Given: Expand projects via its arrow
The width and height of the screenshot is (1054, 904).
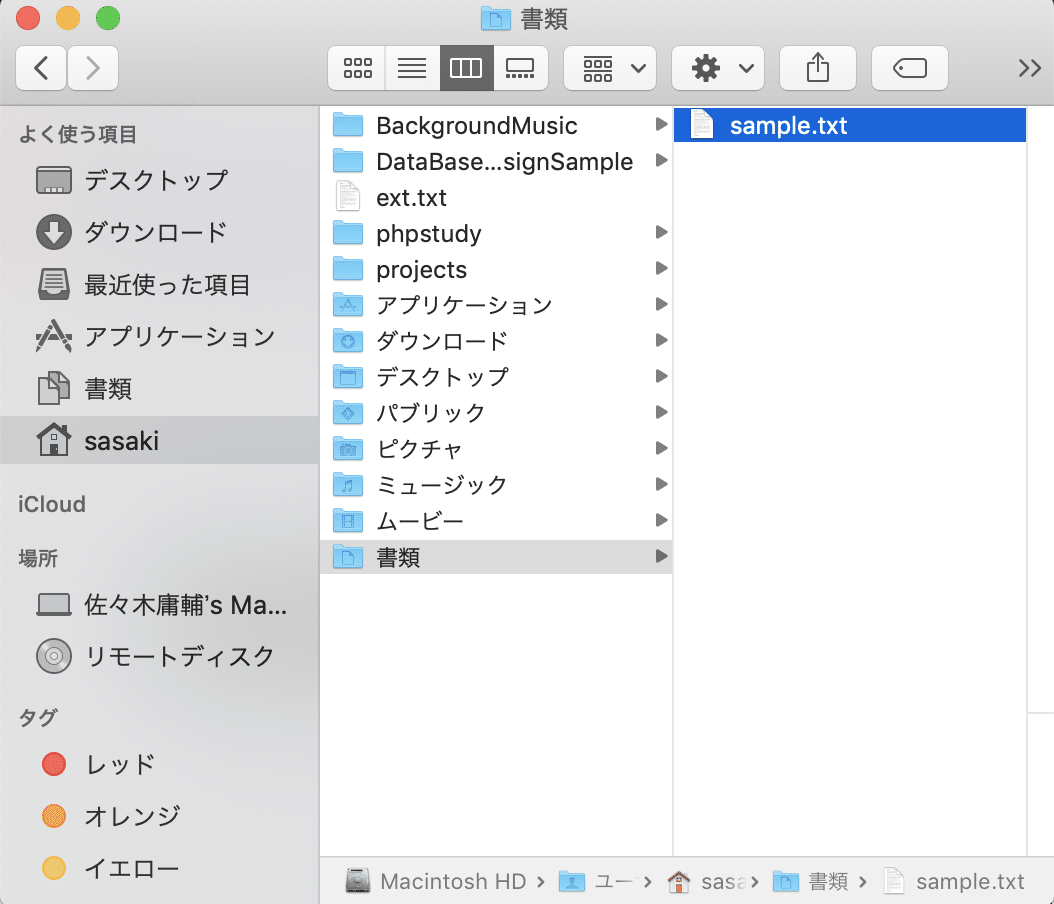Looking at the screenshot, I should click(x=661, y=268).
